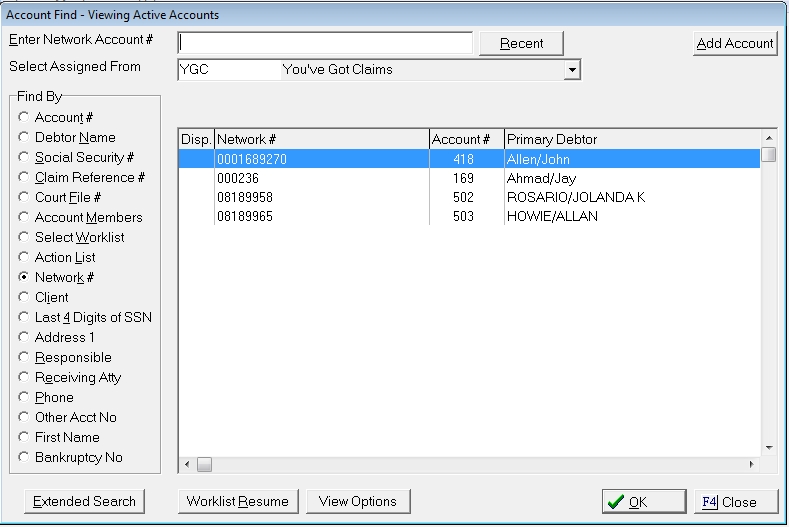Click the vertical scrollbar down arrow
This screenshot has height=527, width=789.
tap(768, 448)
